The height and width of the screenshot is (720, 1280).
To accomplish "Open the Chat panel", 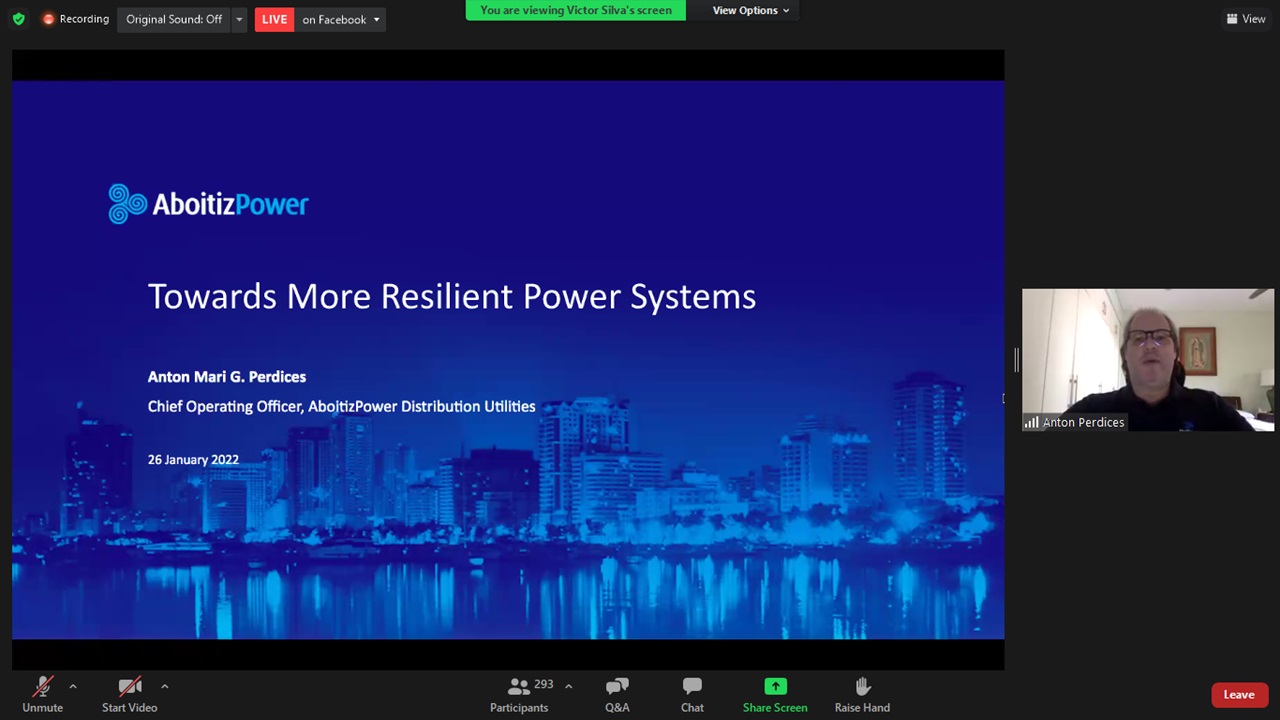I will click(x=692, y=695).
